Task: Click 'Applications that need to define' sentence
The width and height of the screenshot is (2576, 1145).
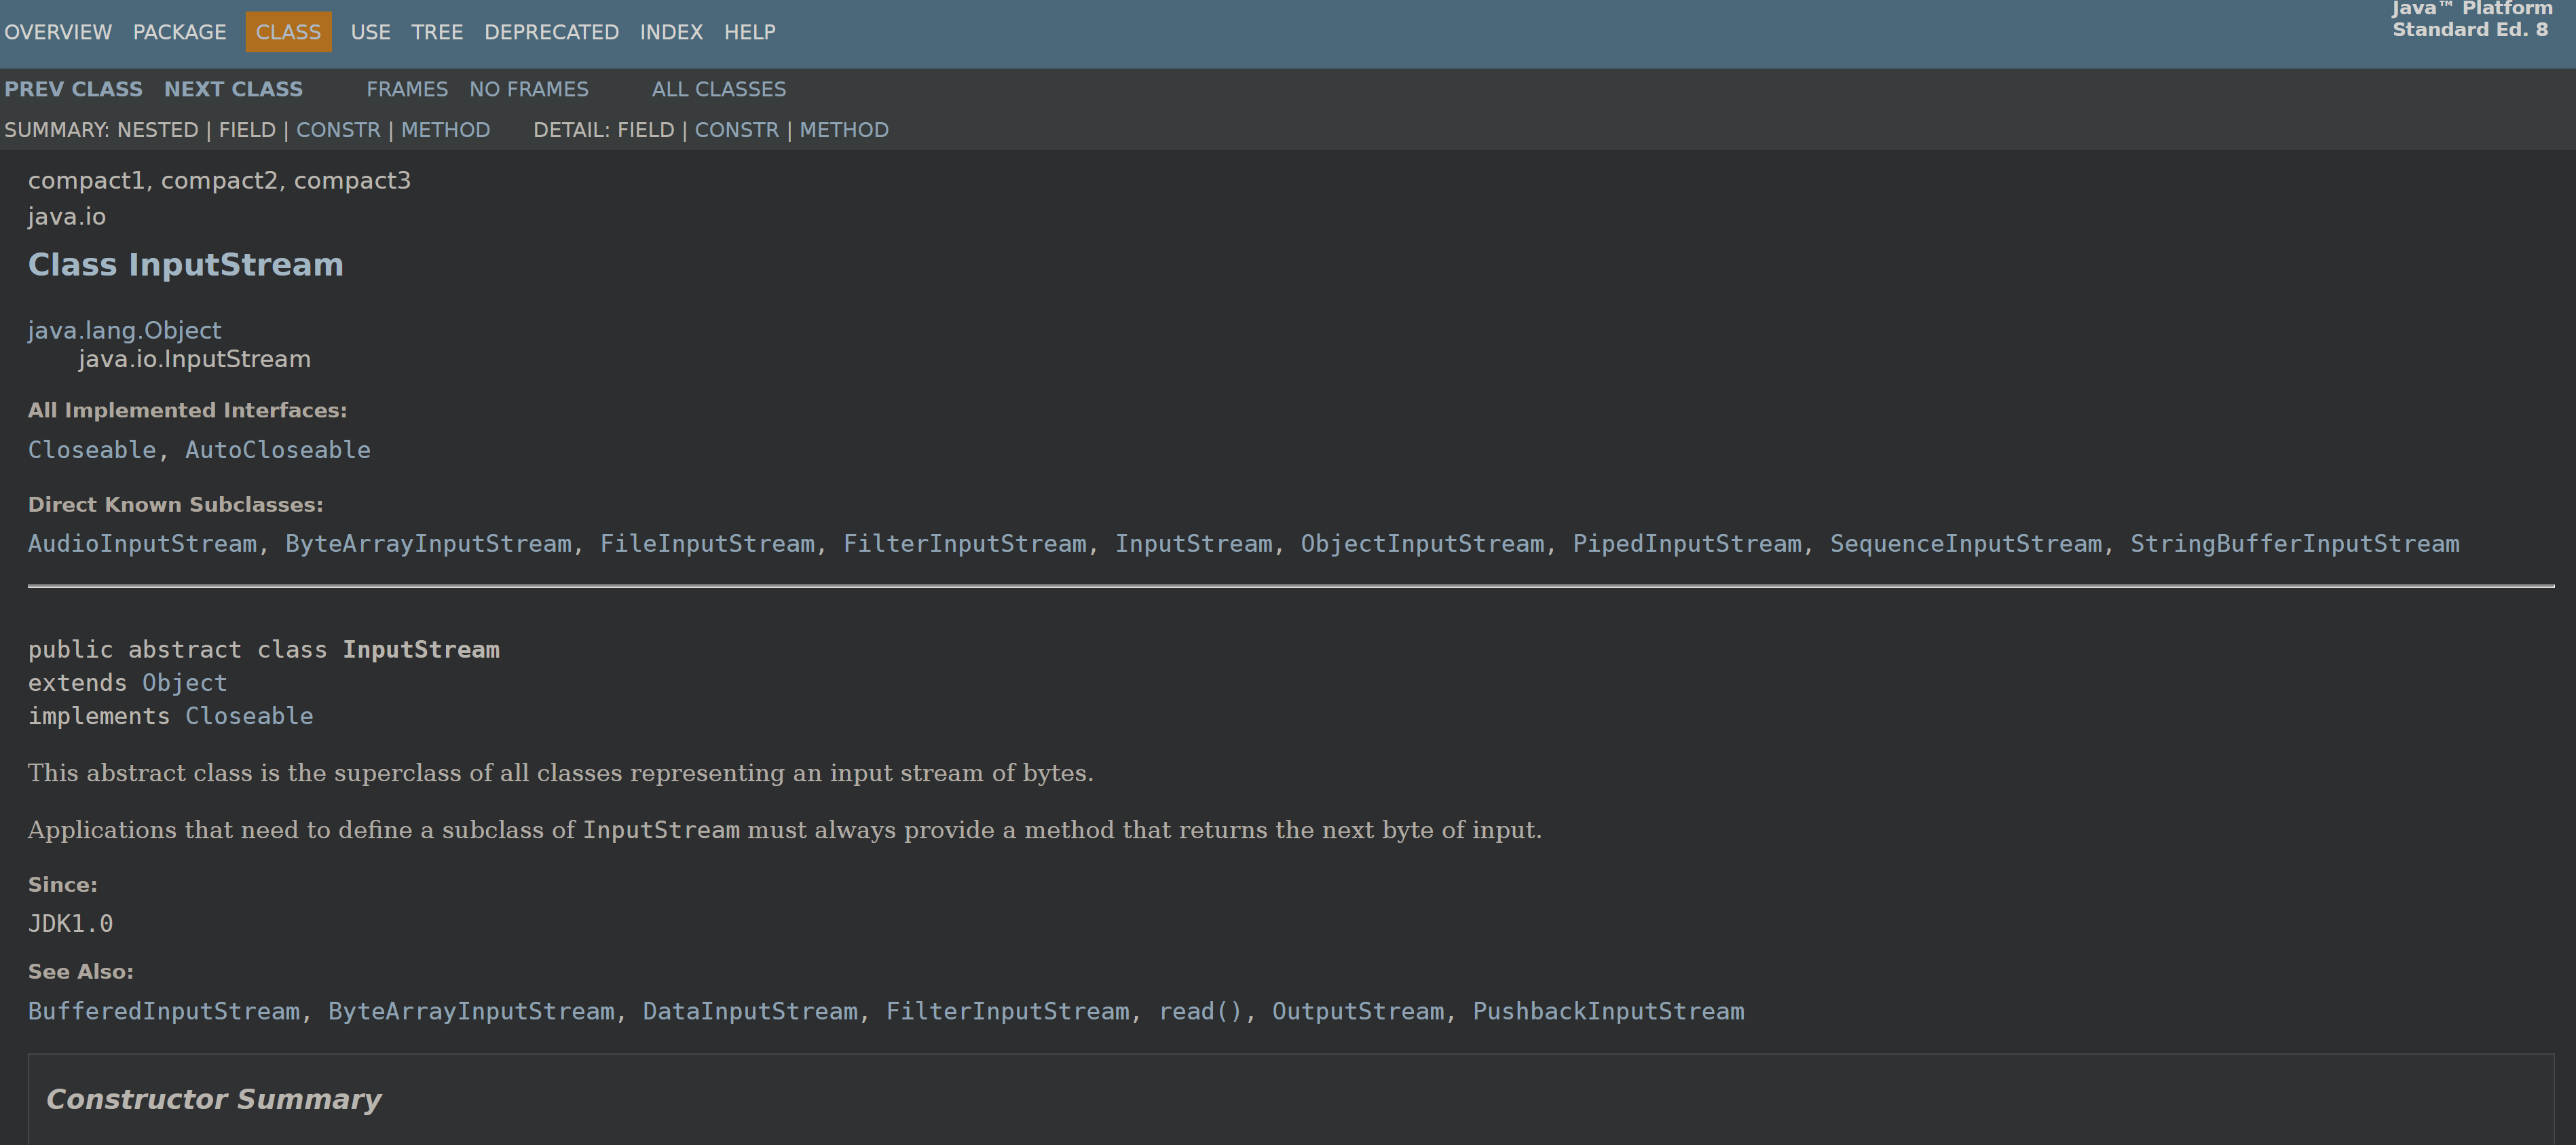Action: click(x=785, y=830)
